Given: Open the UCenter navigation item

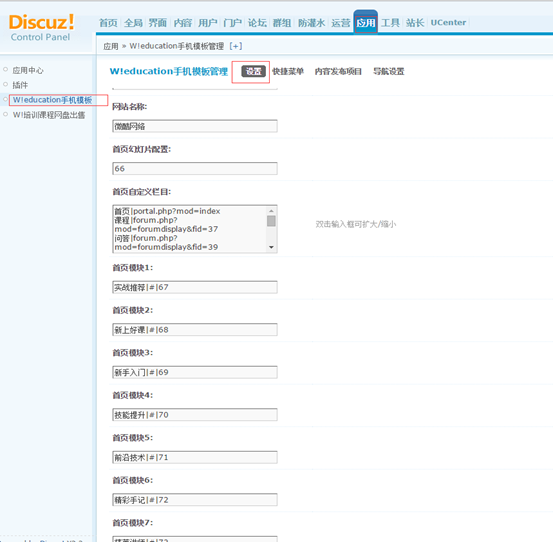Looking at the screenshot, I should [x=448, y=23].
